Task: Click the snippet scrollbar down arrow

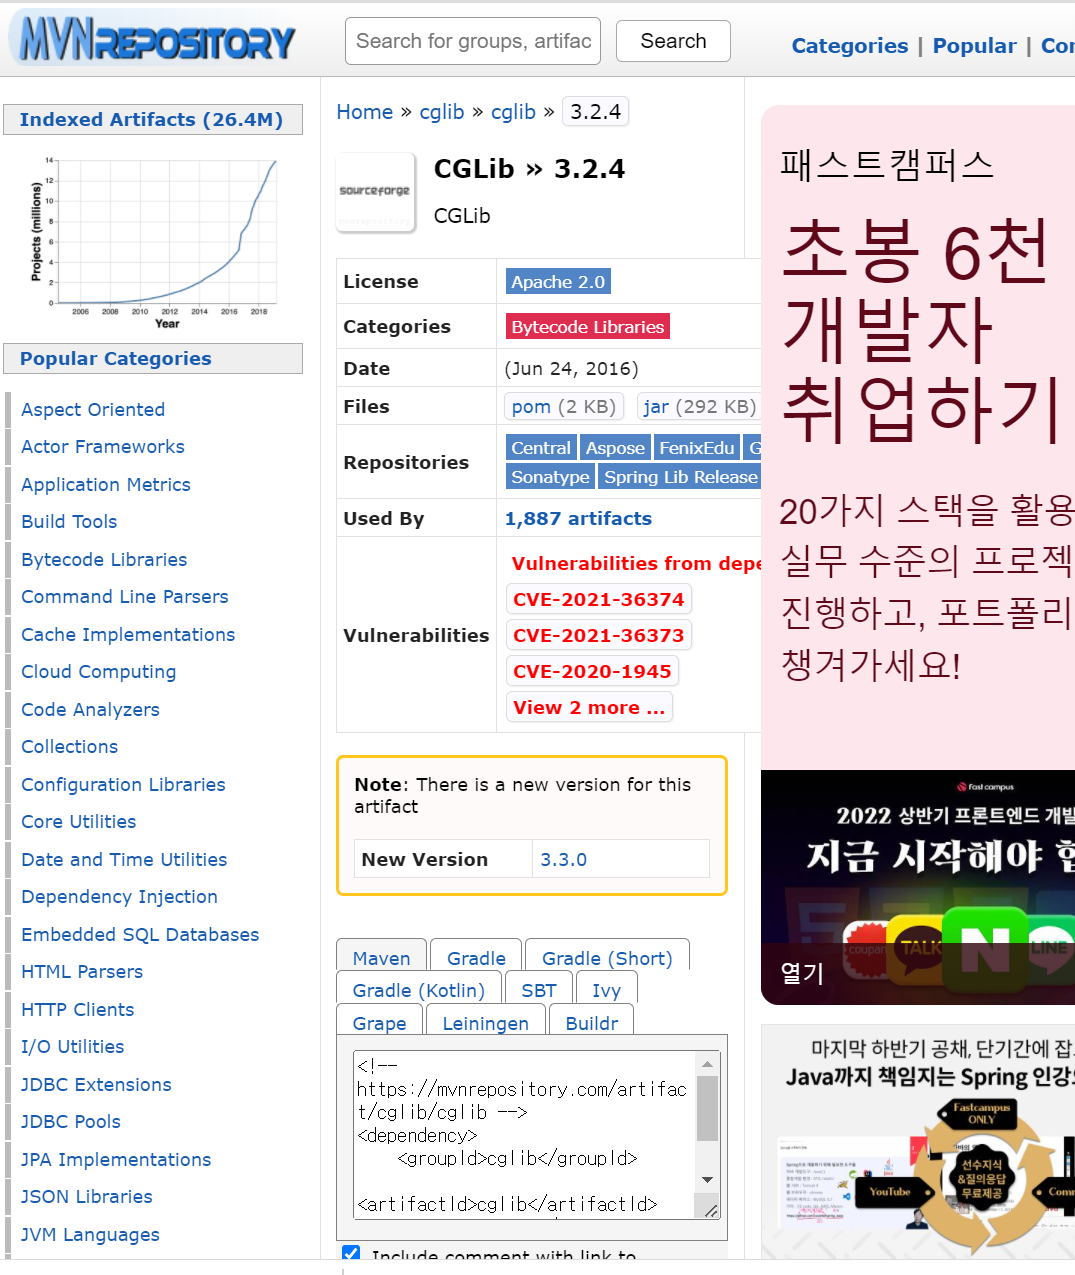Action: pyautogui.click(x=708, y=1180)
